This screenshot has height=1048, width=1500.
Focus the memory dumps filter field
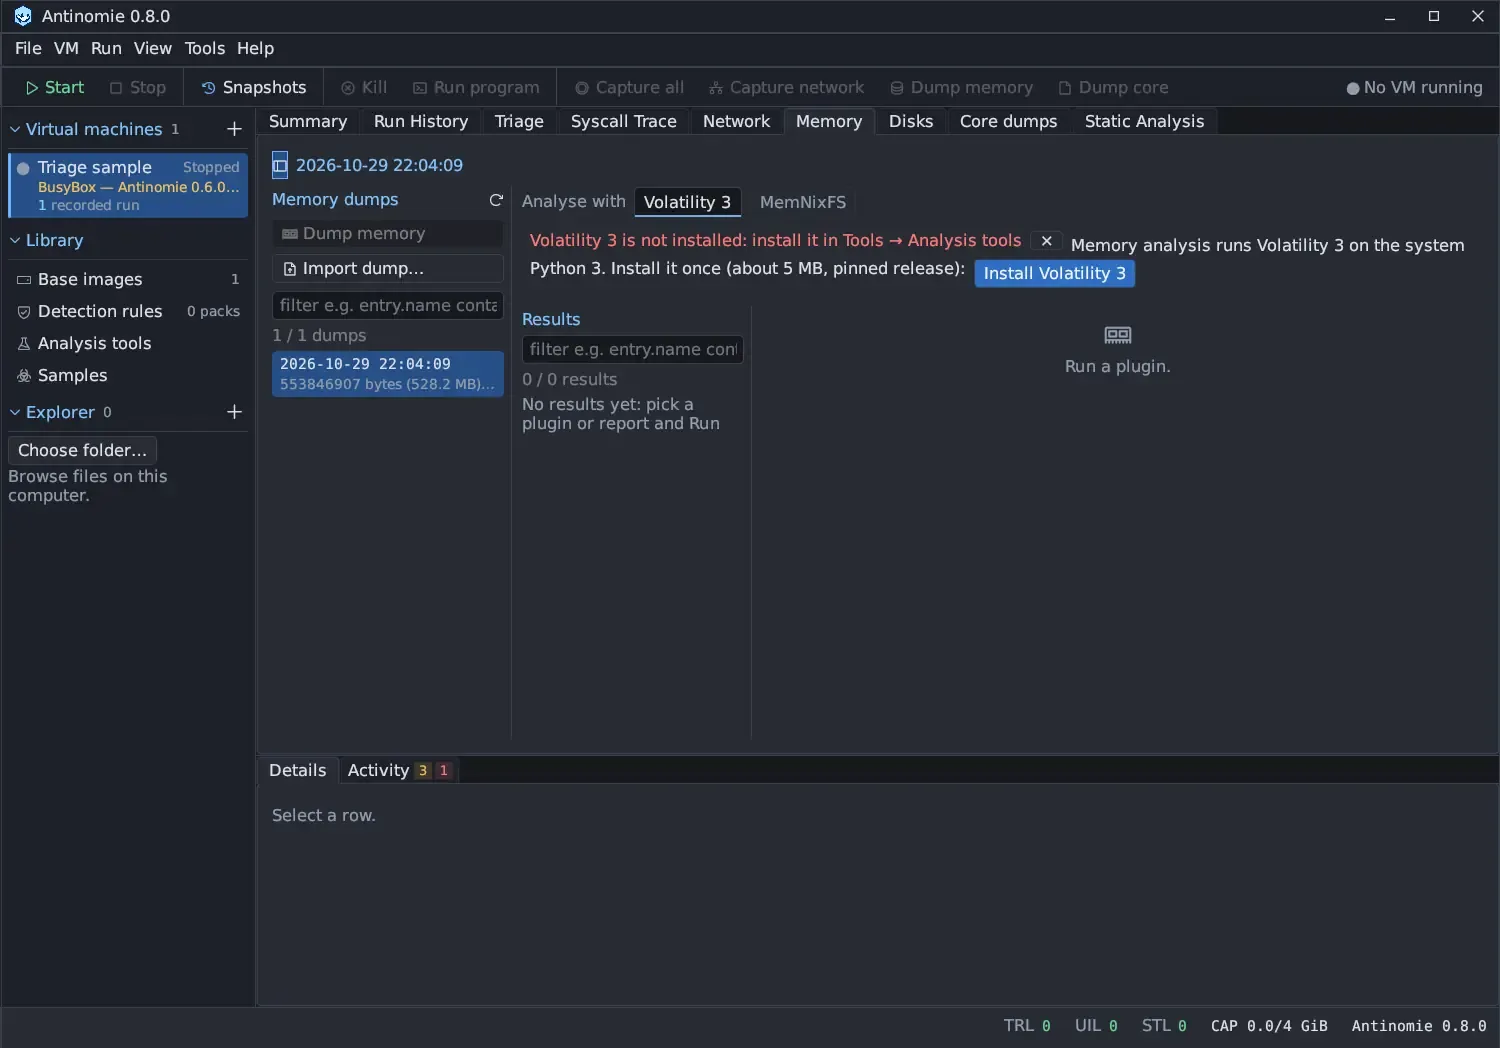[x=387, y=305]
